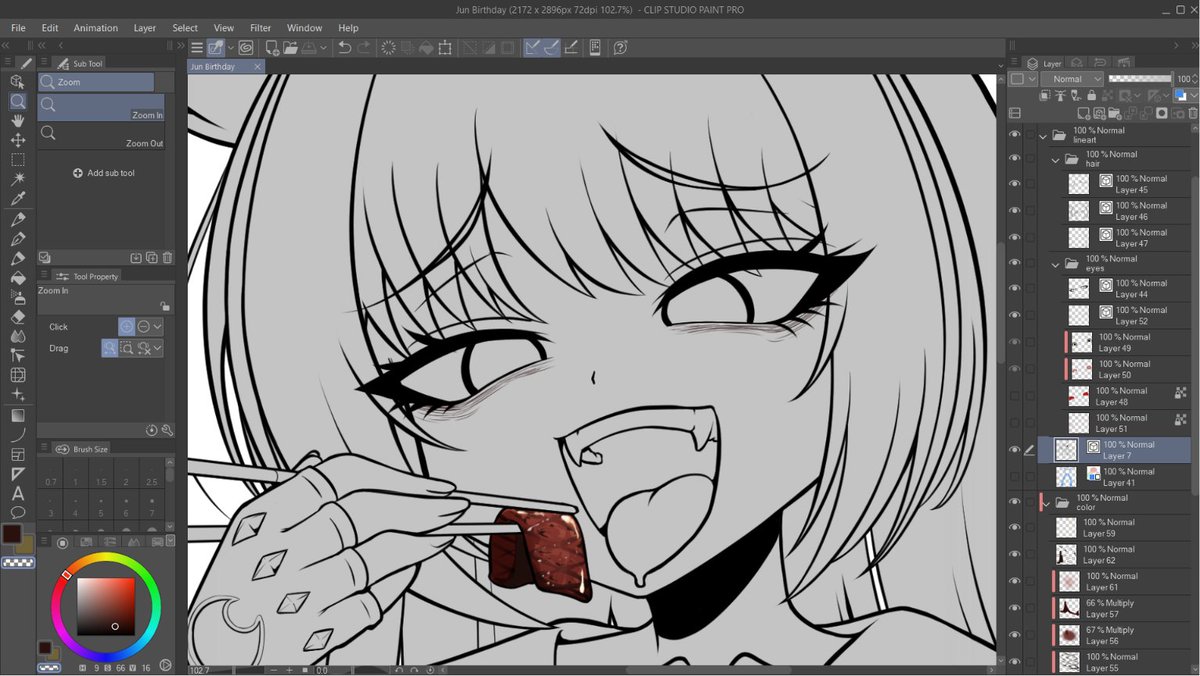Open the Layer menu
The width and height of the screenshot is (1200, 676).
tap(145, 28)
